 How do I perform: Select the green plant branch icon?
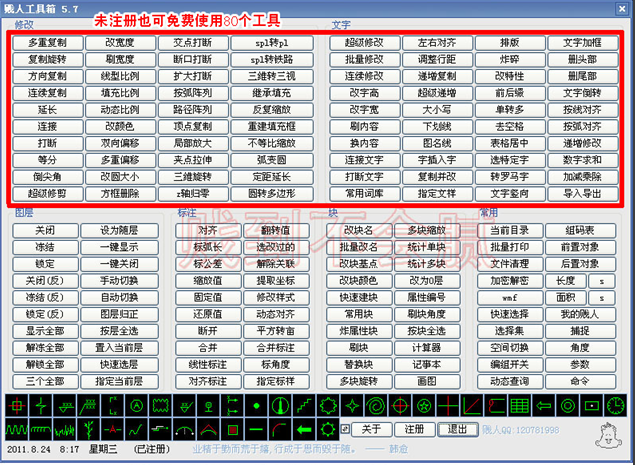[88, 429]
